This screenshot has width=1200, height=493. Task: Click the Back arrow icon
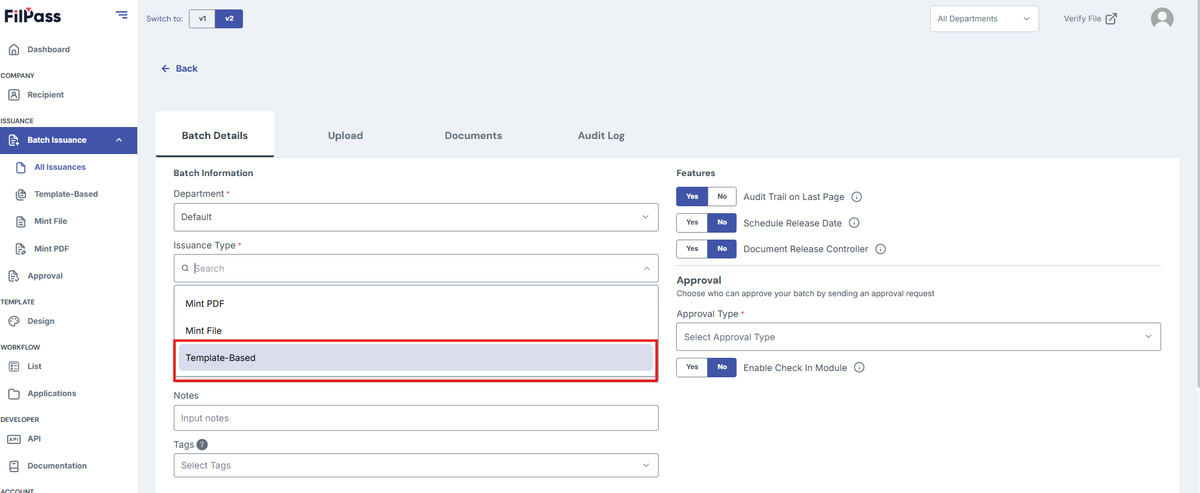(166, 69)
